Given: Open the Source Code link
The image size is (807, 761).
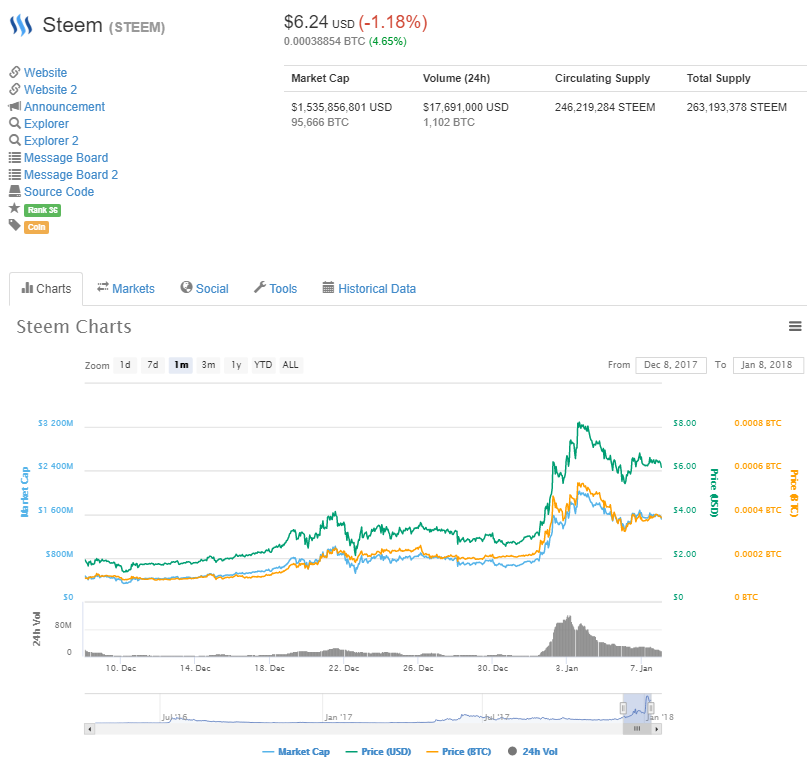Looking at the screenshot, I should coord(59,191).
